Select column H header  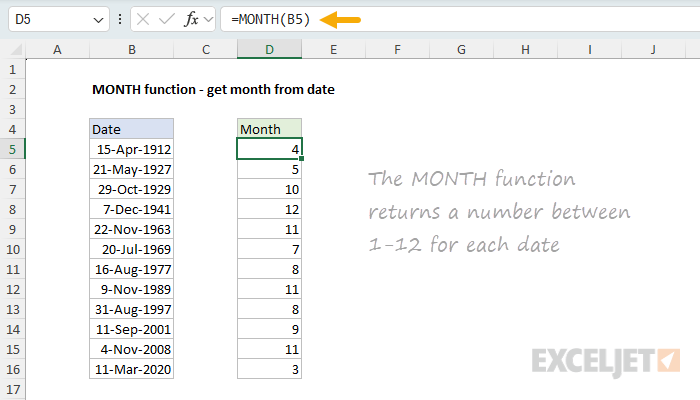click(525, 49)
